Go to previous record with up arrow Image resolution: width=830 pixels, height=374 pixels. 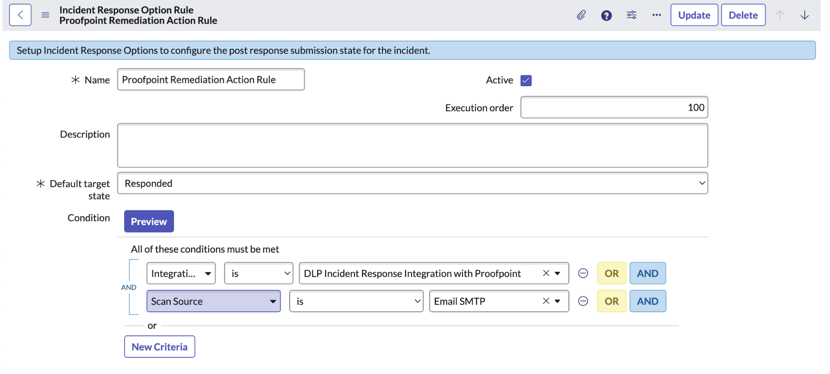tap(779, 15)
